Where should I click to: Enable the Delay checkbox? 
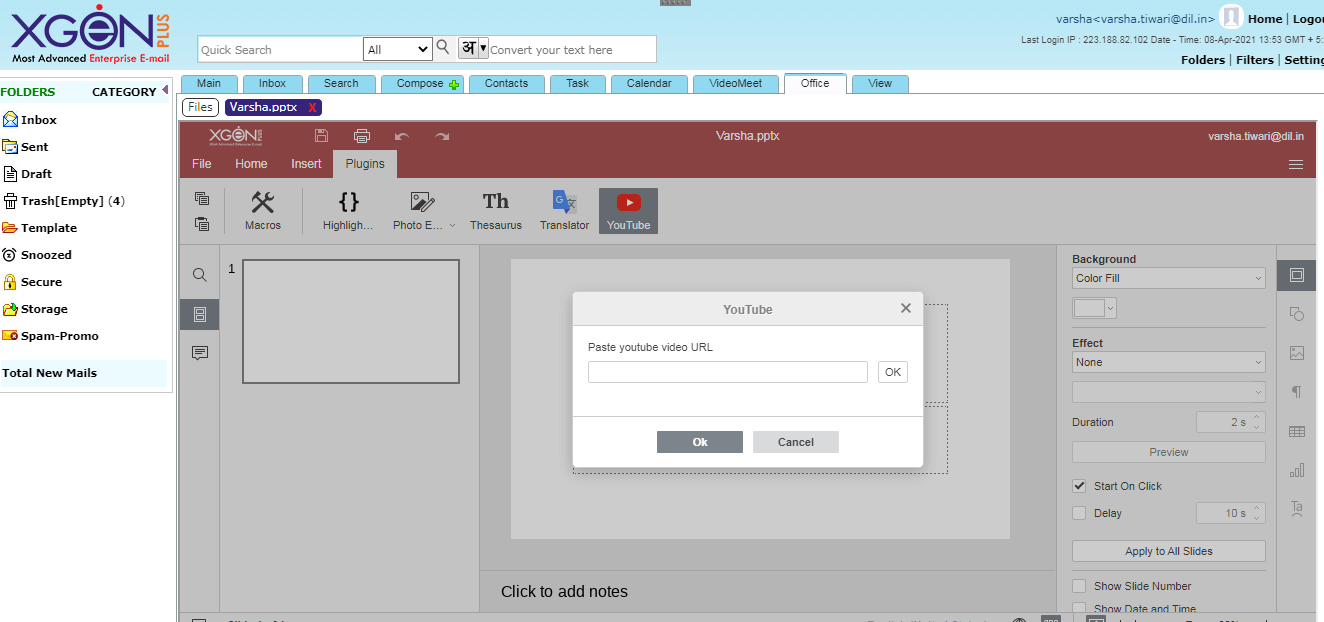click(1079, 513)
